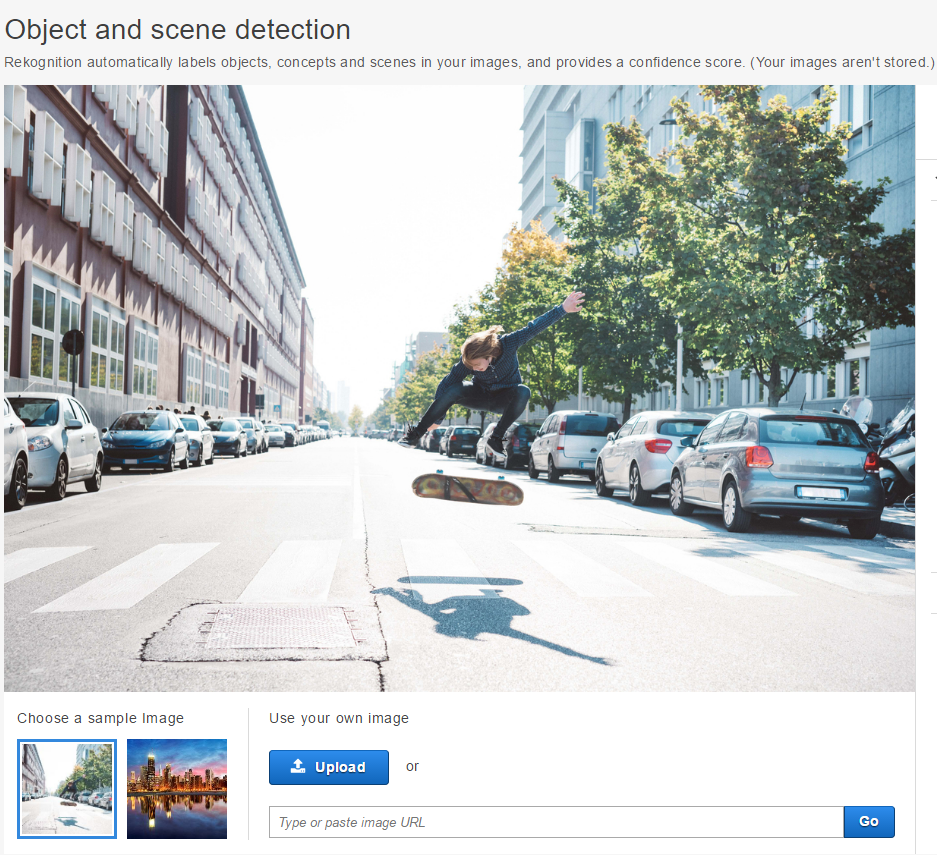Click the 'Use your own image' label
The image size is (937, 855).
pos(339,718)
